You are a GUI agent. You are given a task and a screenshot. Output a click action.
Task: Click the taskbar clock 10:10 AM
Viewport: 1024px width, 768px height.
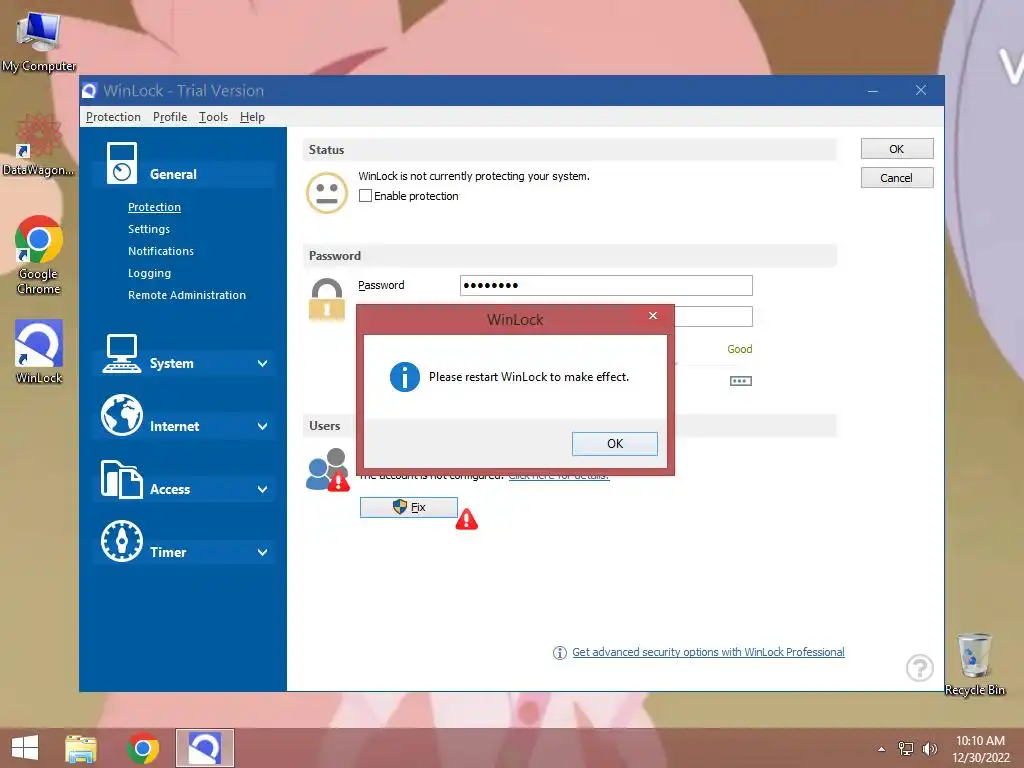pos(980,741)
